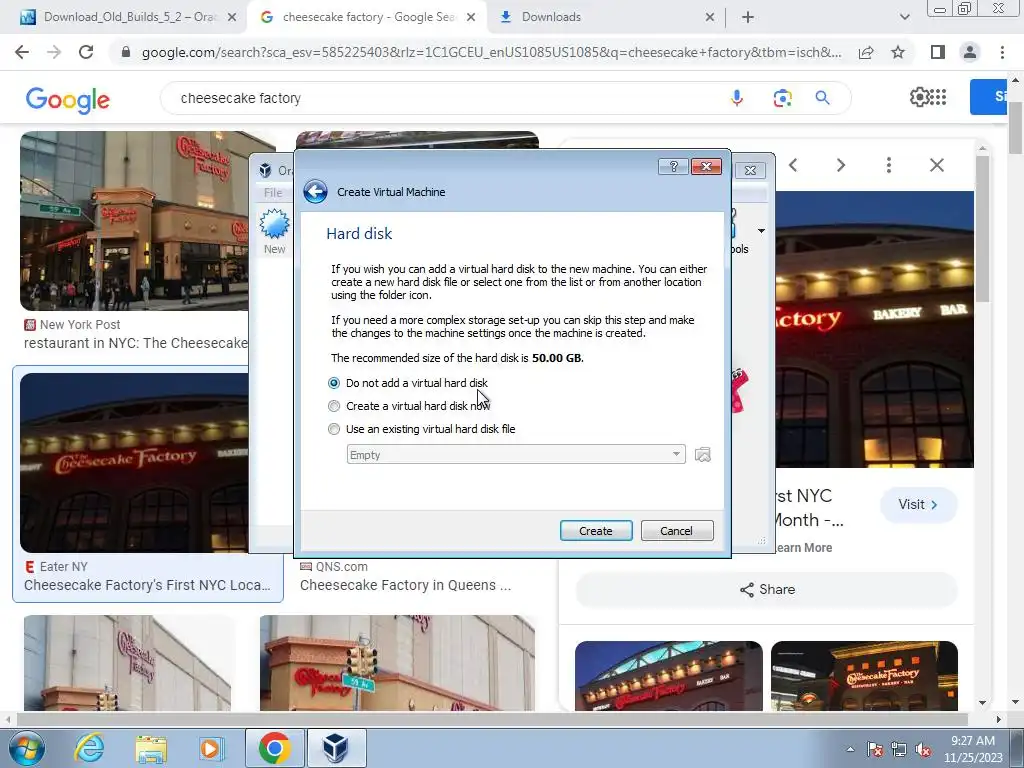Click Google logo

tap(68, 99)
